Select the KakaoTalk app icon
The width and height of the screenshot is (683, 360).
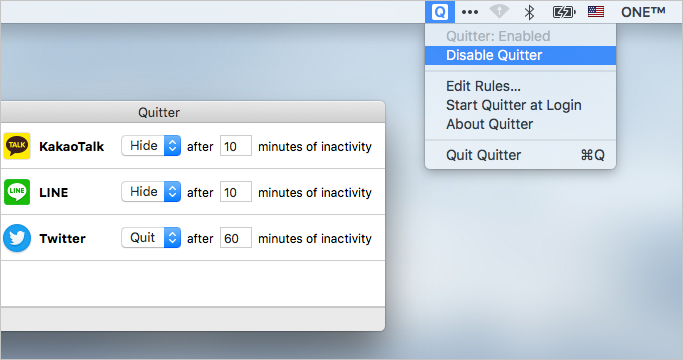tap(17, 146)
